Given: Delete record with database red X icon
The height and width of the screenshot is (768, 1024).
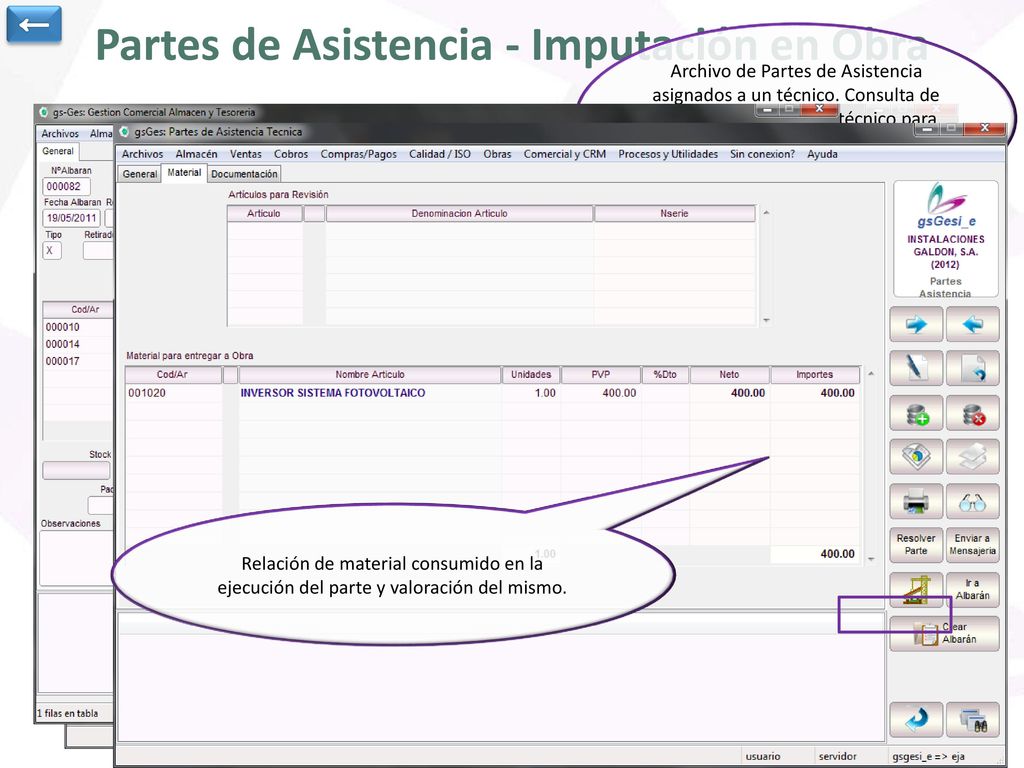Looking at the screenshot, I should coord(972,413).
